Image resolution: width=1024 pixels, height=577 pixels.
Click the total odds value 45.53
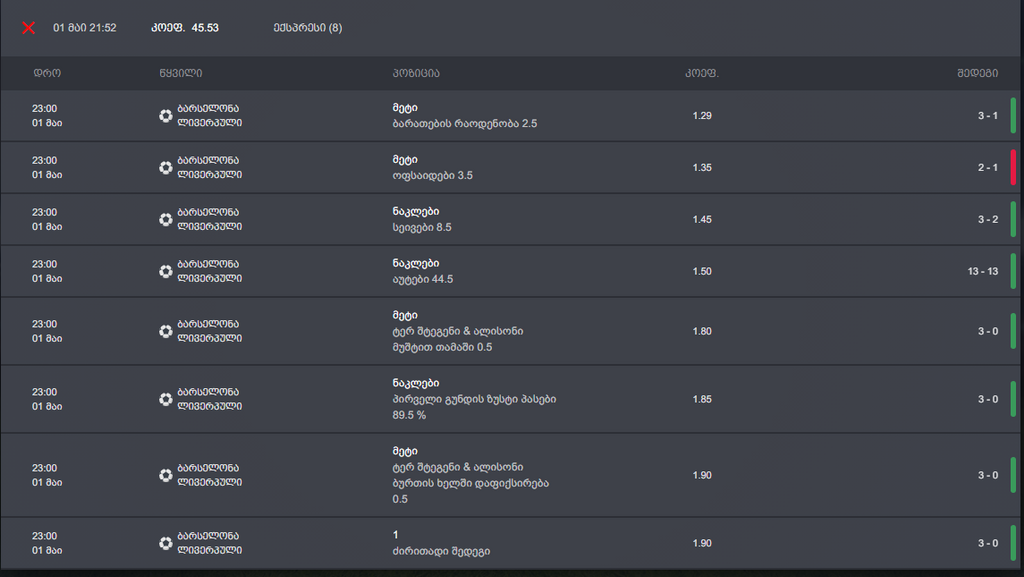(205, 28)
